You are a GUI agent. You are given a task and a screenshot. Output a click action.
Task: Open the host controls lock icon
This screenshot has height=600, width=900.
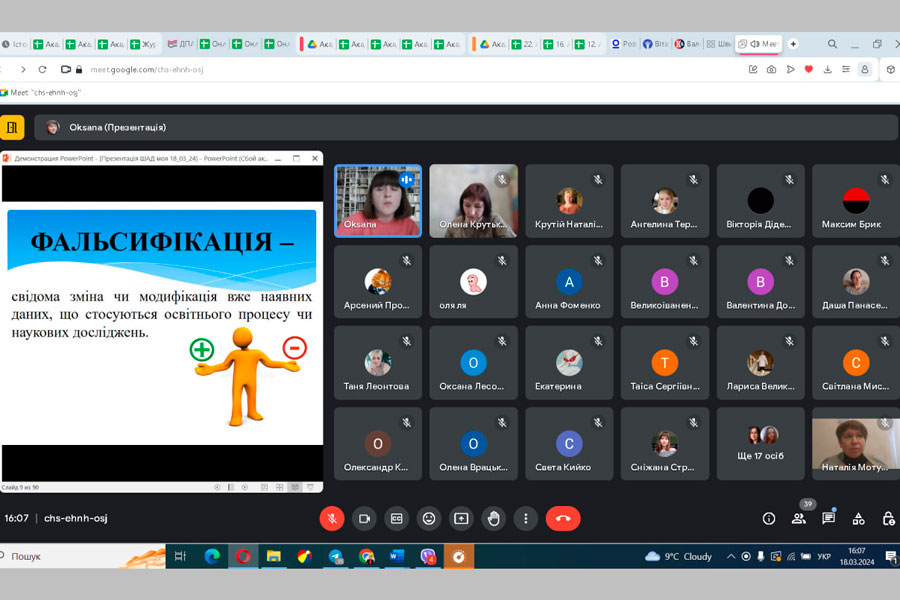coord(888,518)
